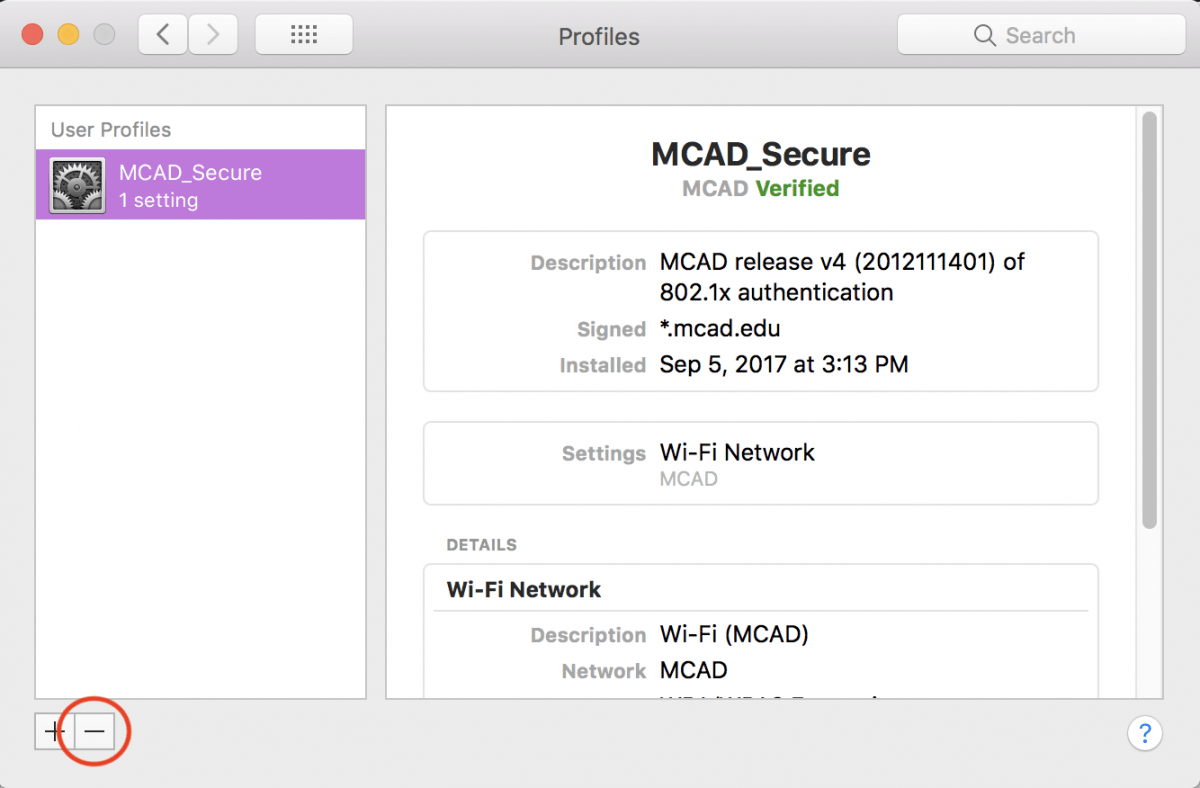Click the circled remove profile minus icon

pos(95,731)
